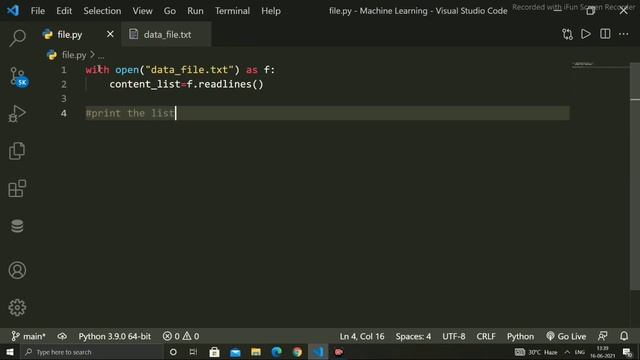Open the Help menu
The image size is (640, 360).
(271, 11)
